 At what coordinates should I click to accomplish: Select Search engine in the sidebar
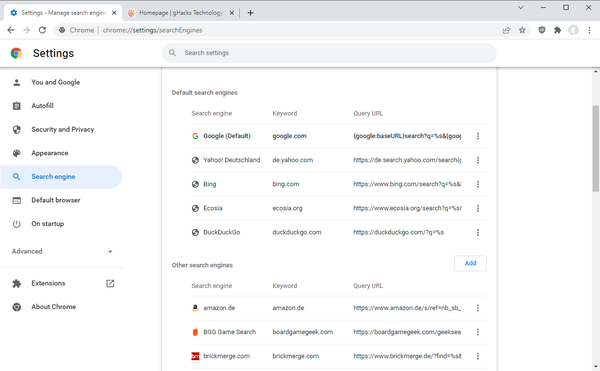61,177
